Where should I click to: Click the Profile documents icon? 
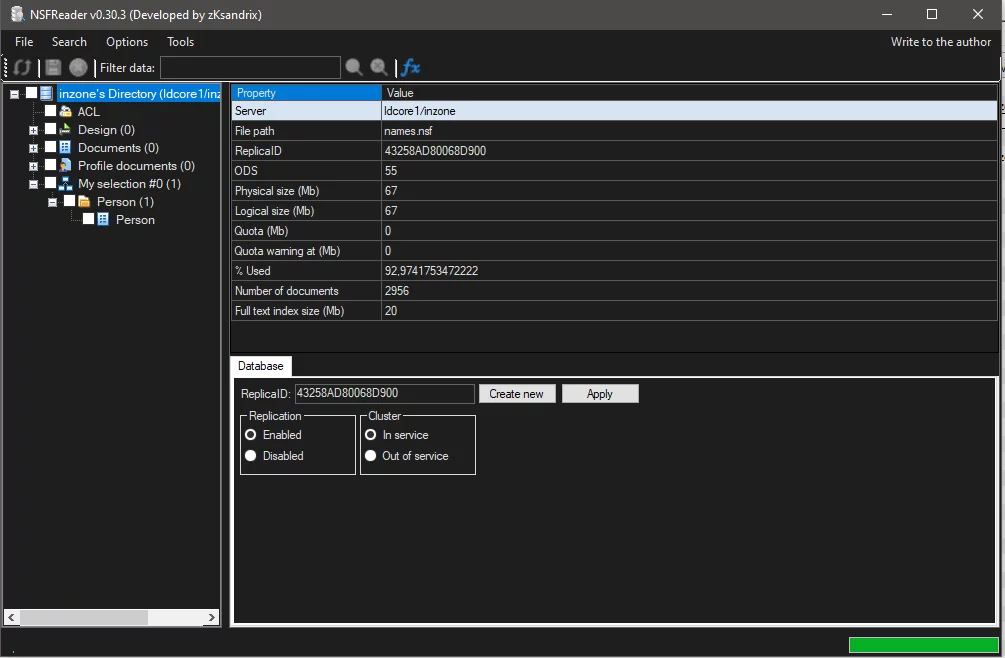pyautogui.click(x=66, y=166)
